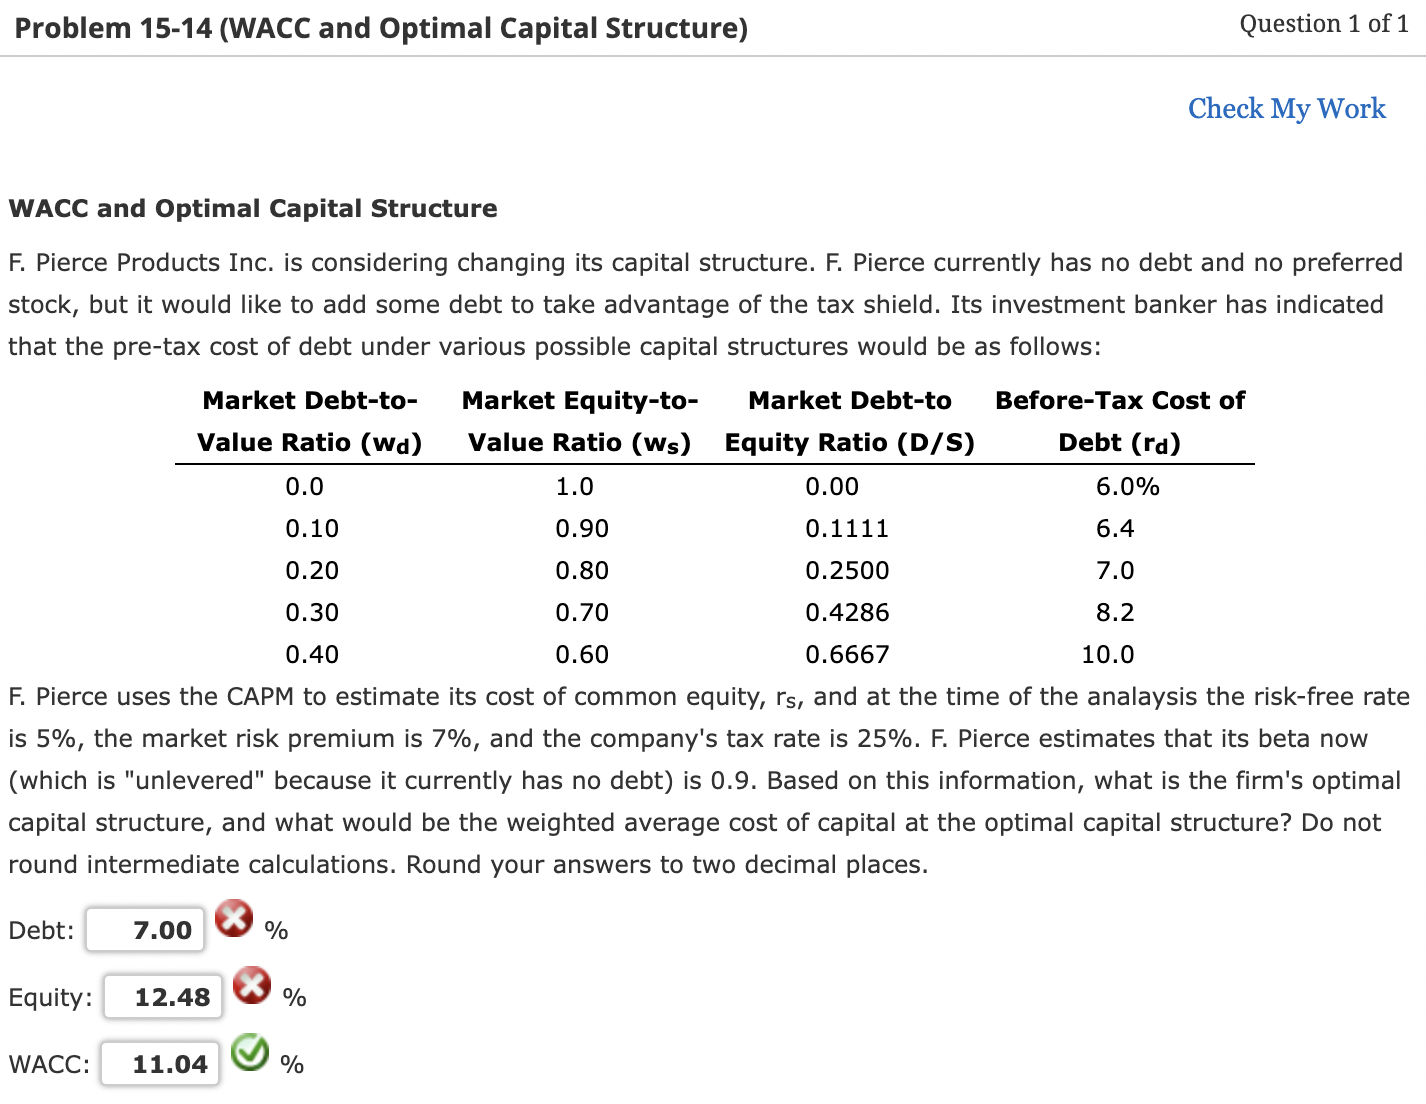The height and width of the screenshot is (1104, 1426).
Task: Click the cost of debt value '10.0'
Action: [x=1108, y=655]
